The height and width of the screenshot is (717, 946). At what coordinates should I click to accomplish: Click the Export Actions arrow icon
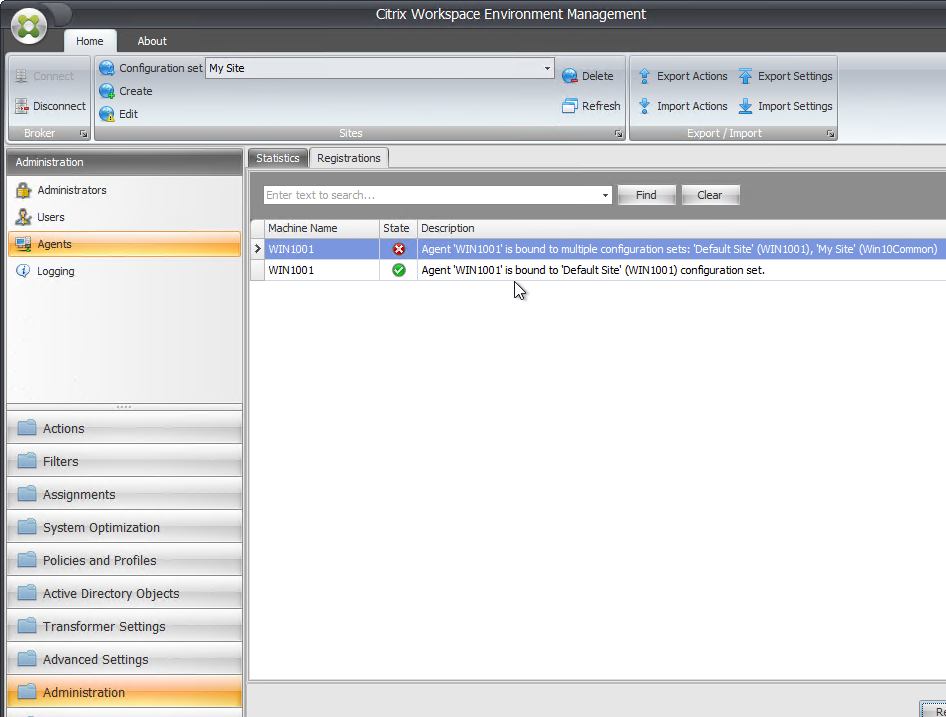(x=644, y=76)
